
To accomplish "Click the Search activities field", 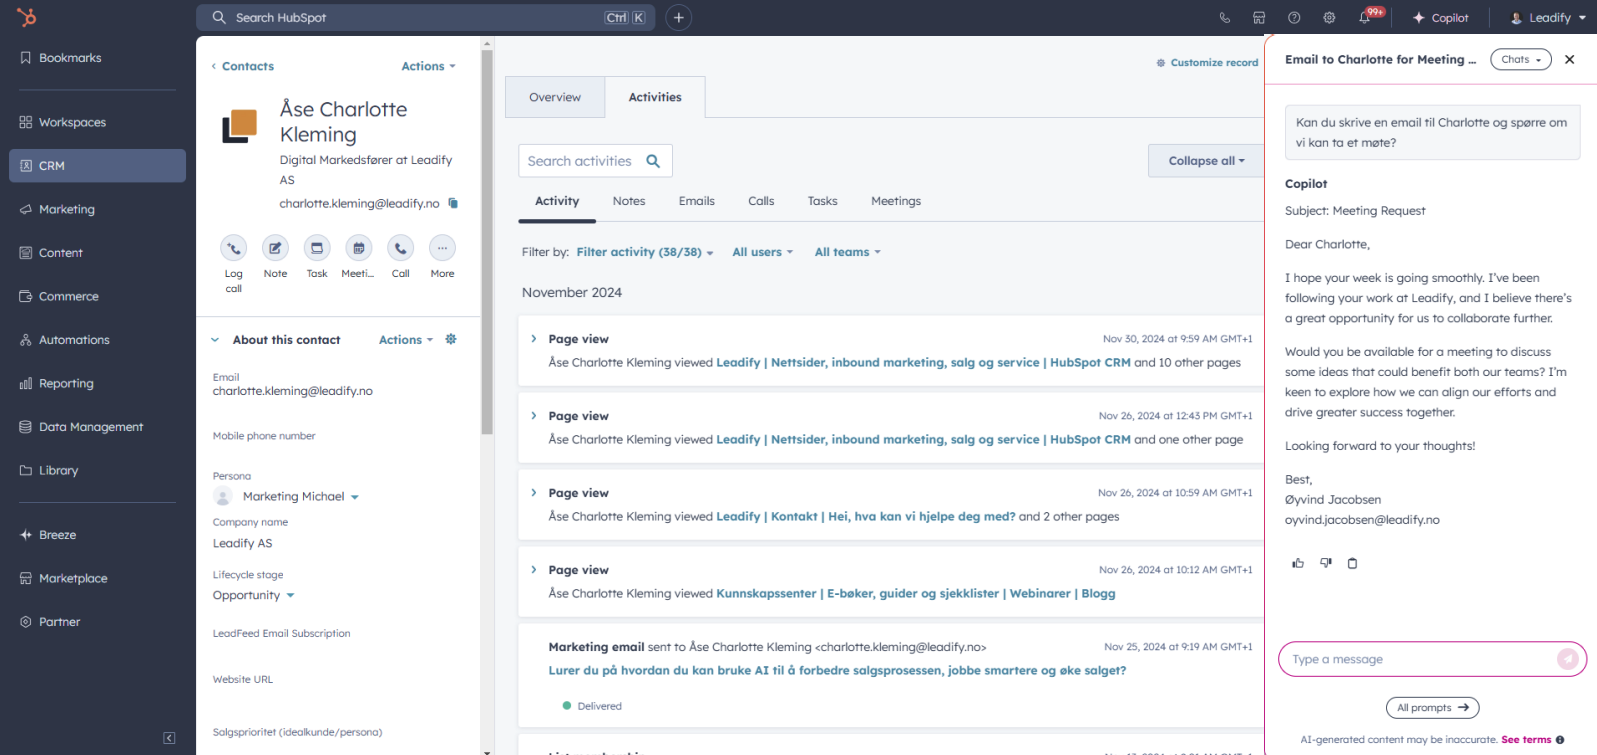I will click(595, 161).
